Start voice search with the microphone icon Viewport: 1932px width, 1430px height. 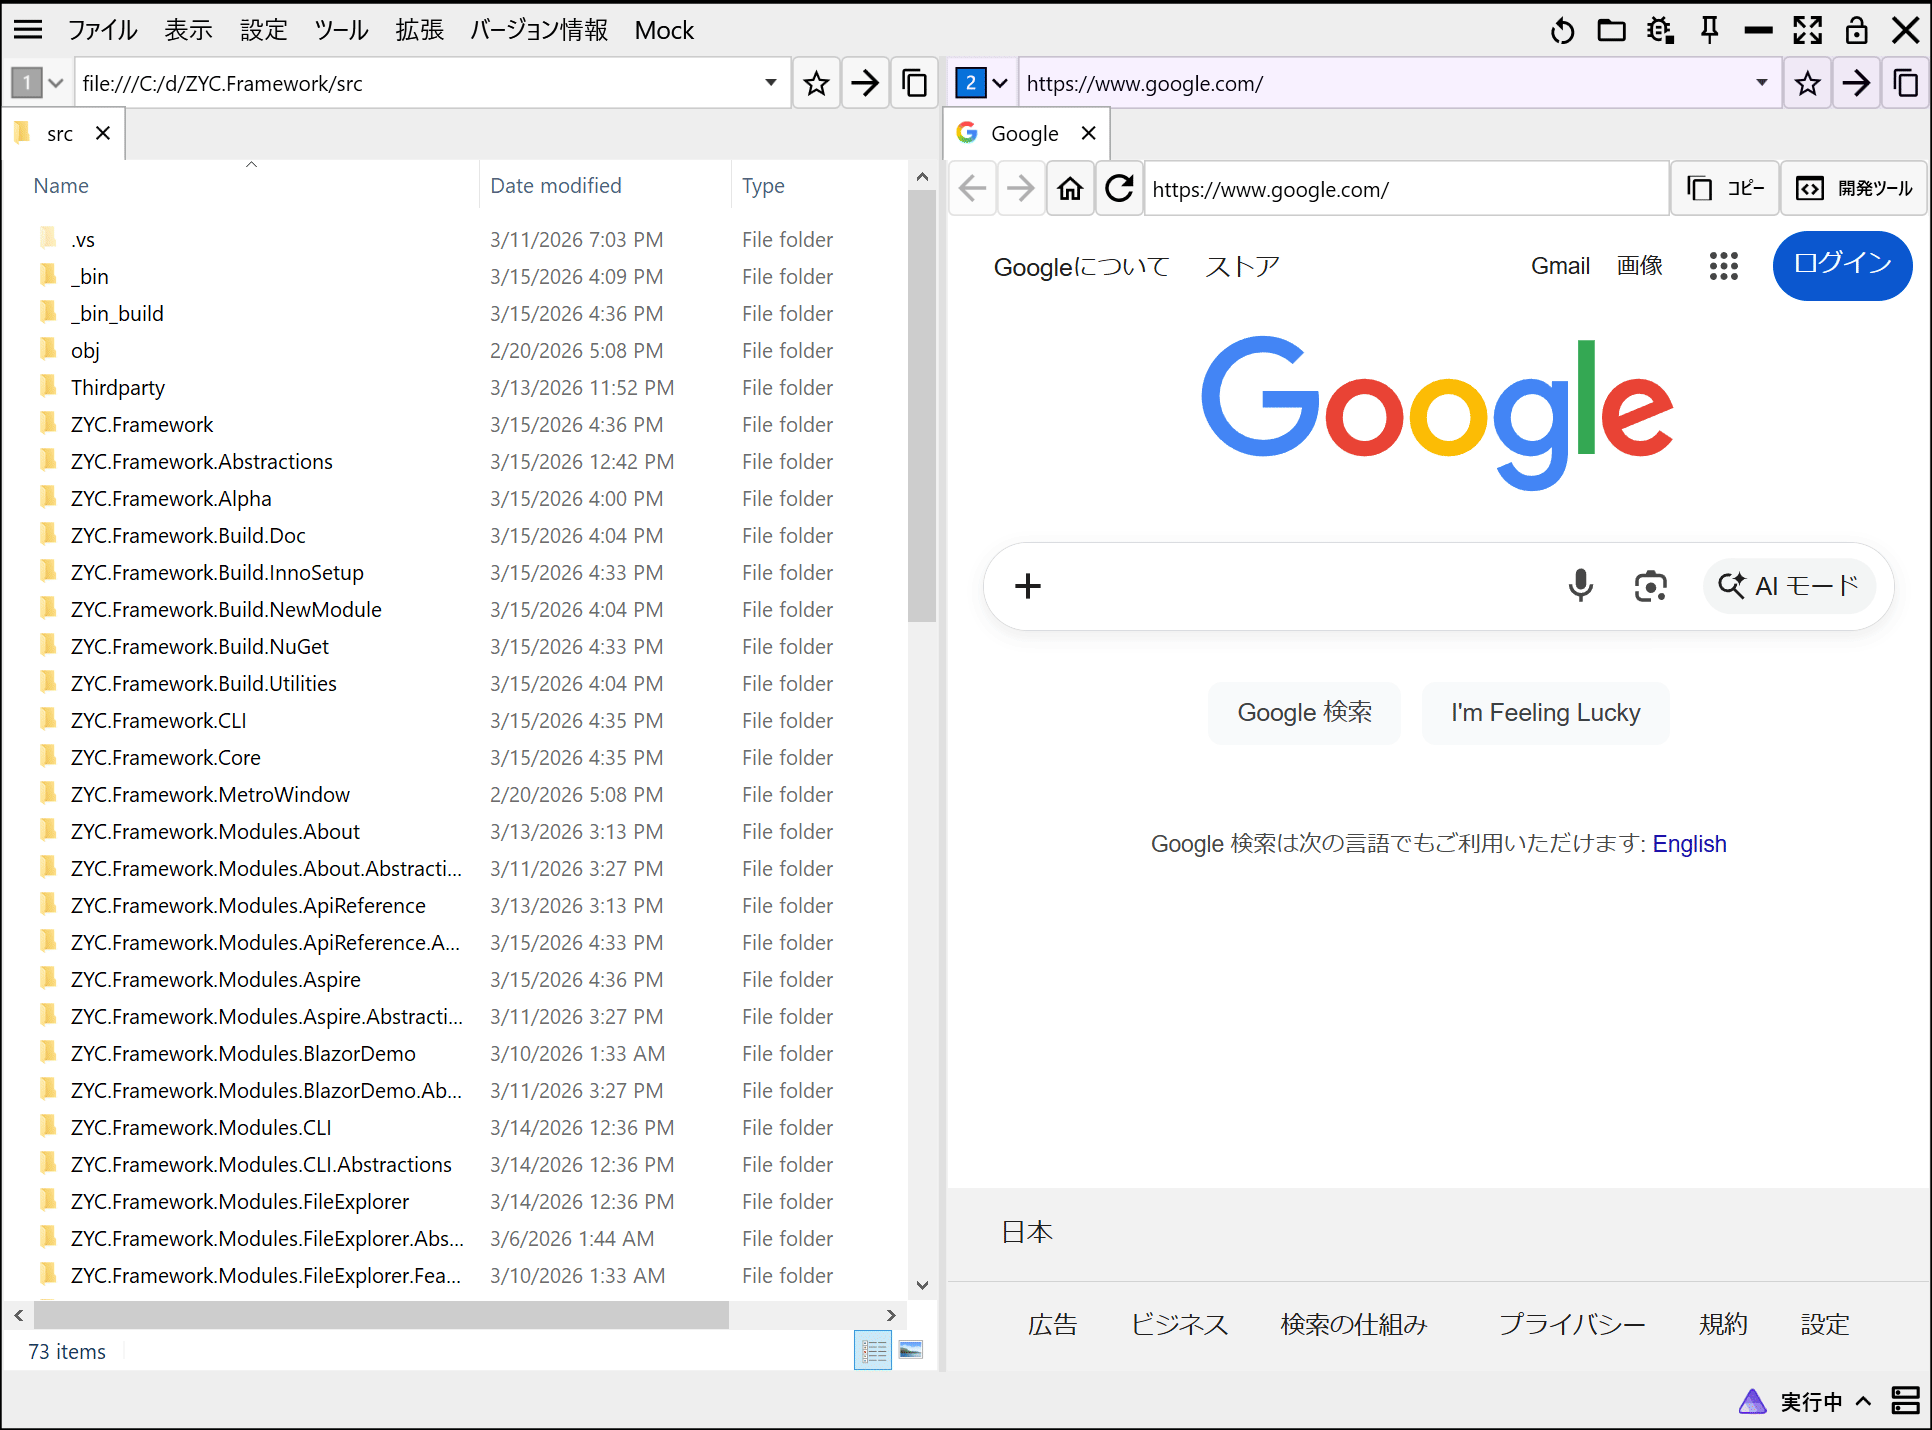click(x=1580, y=586)
